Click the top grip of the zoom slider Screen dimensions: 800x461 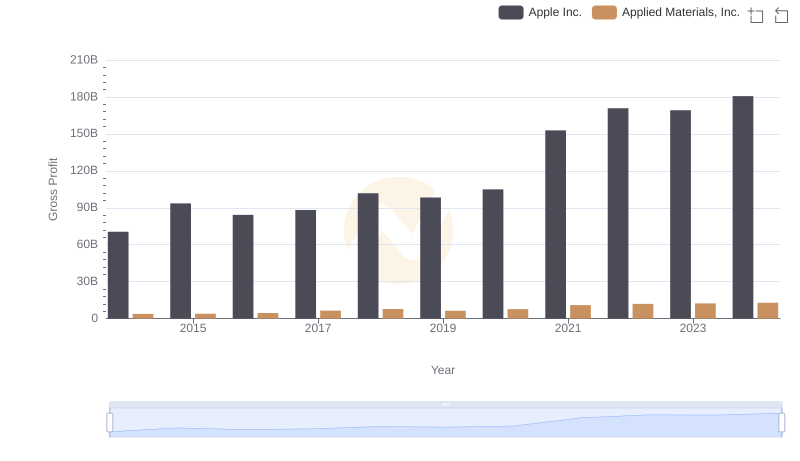445,404
